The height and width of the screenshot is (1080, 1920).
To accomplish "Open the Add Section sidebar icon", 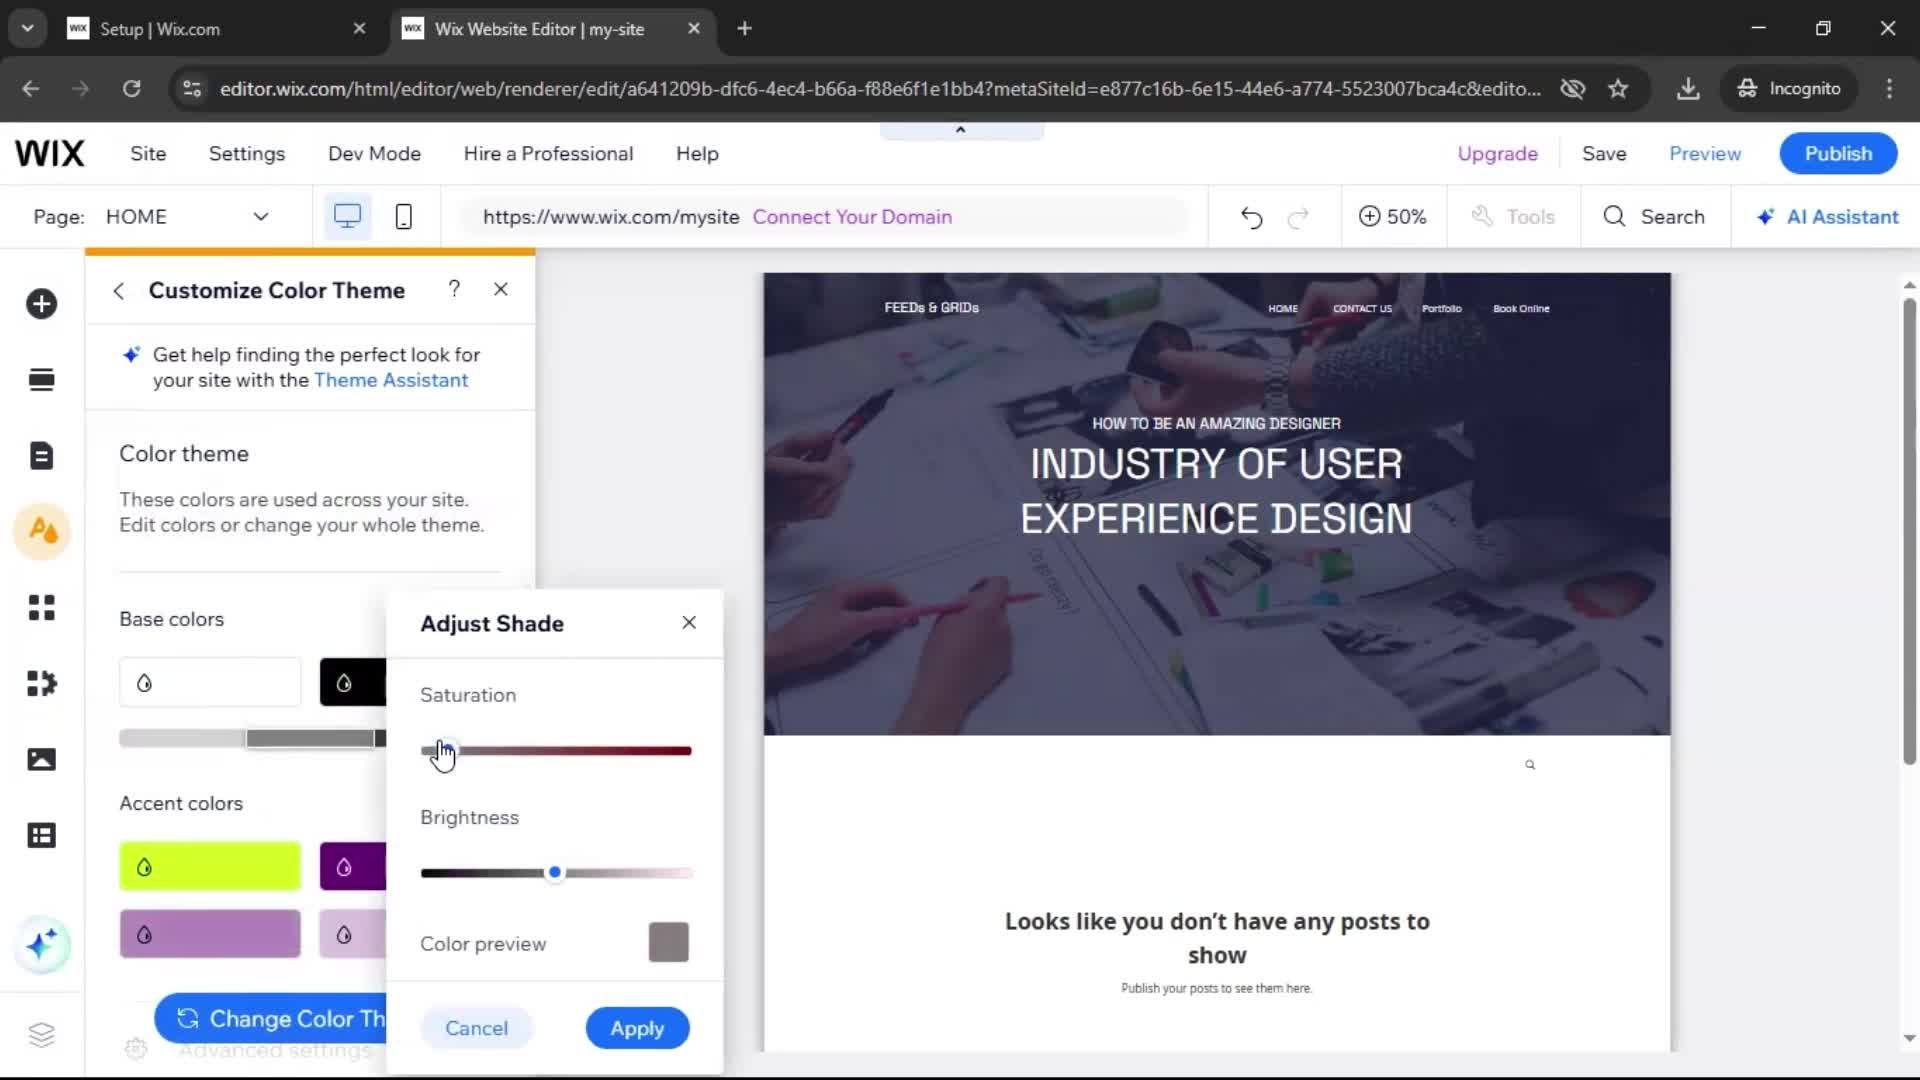I will pos(41,380).
